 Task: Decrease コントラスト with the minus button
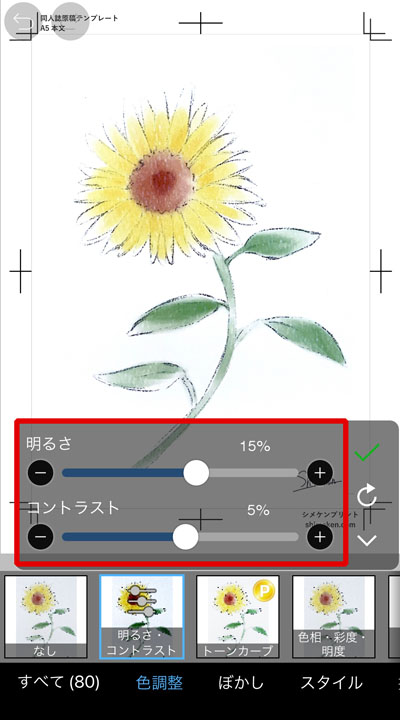coord(40,537)
